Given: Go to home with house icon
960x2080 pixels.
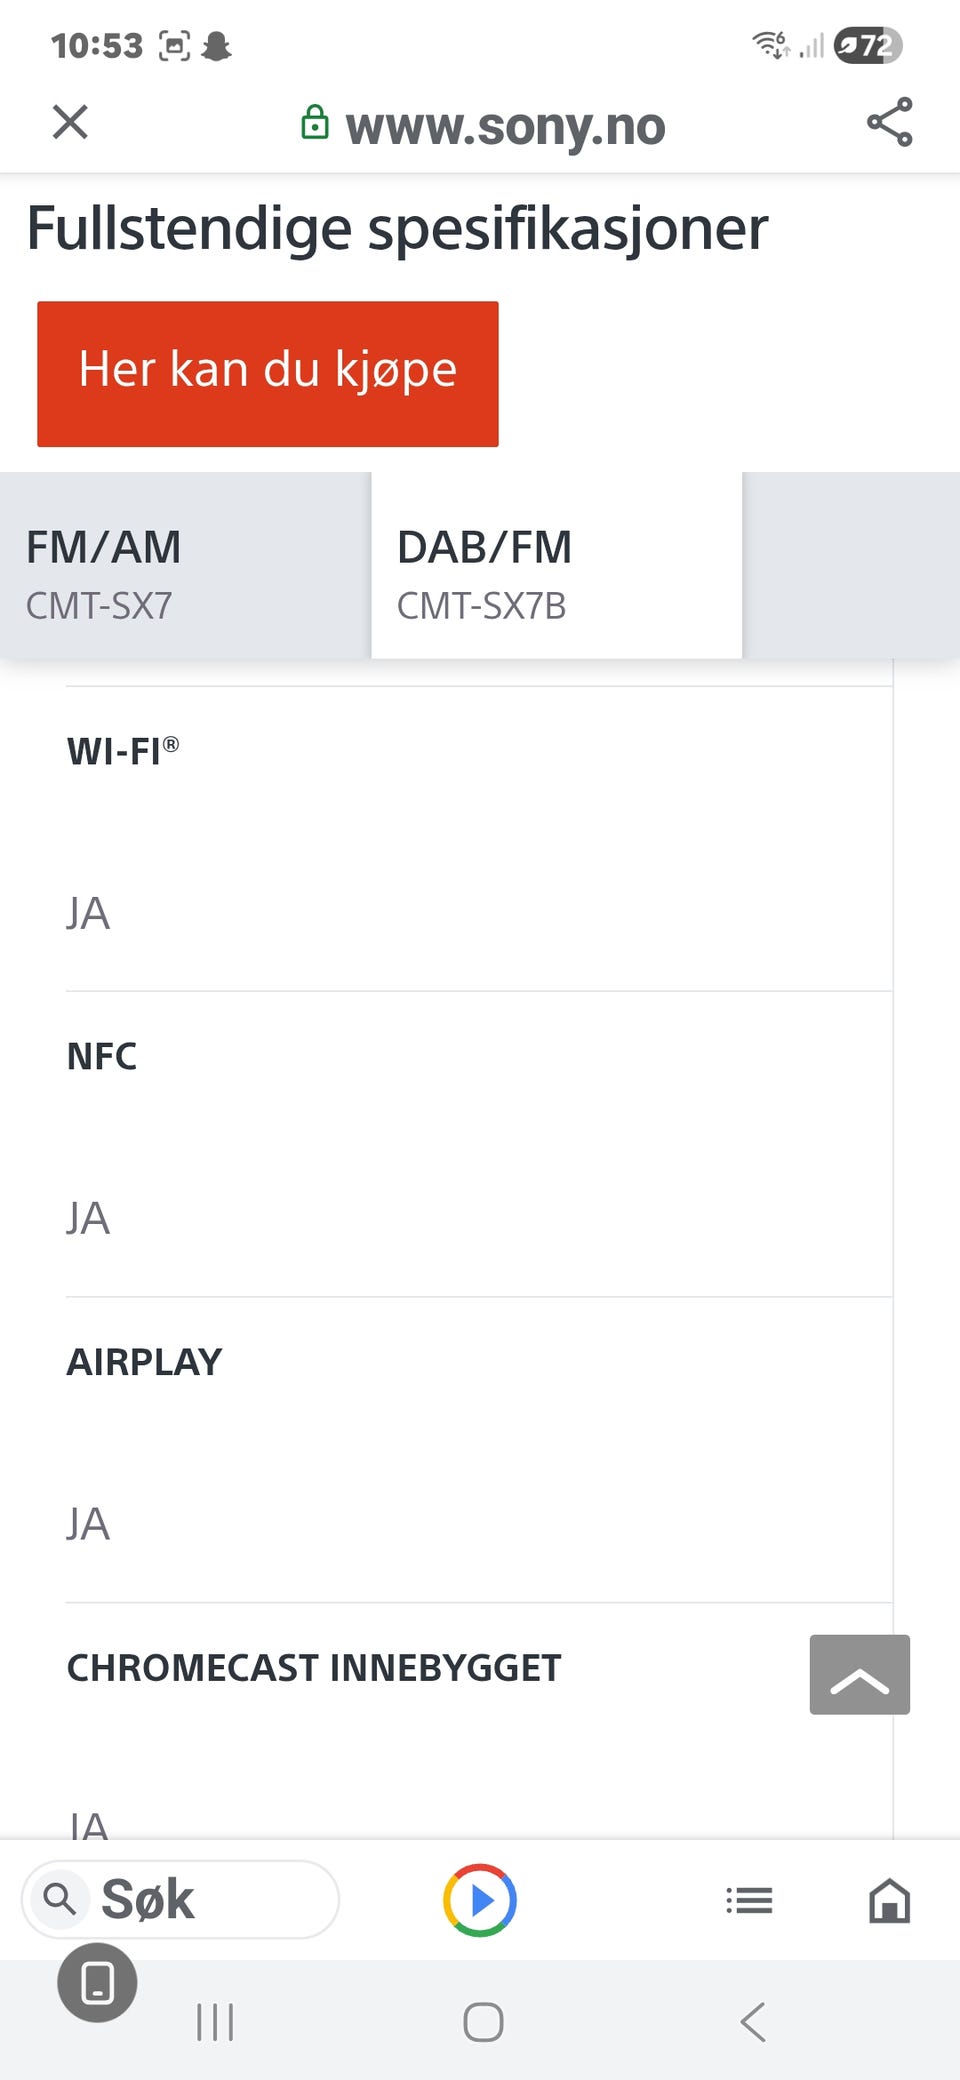Looking at the screenshot, I should pos(889,1899).
